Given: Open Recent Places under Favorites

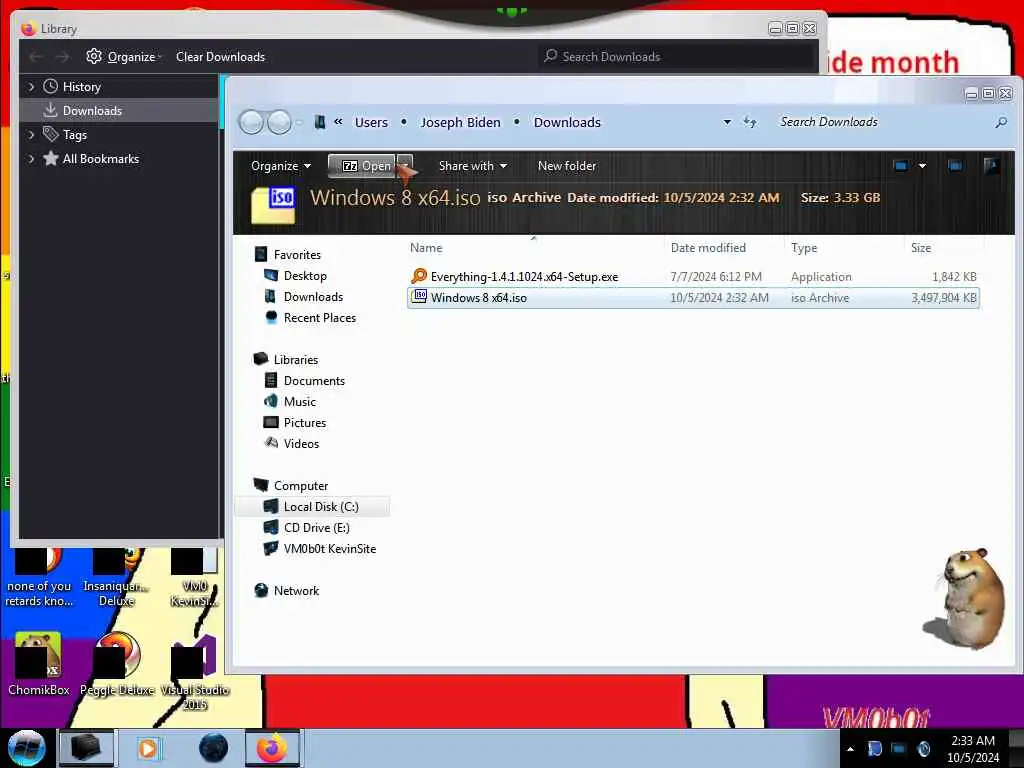Looking at the screenshot, I should coord(320,318).
